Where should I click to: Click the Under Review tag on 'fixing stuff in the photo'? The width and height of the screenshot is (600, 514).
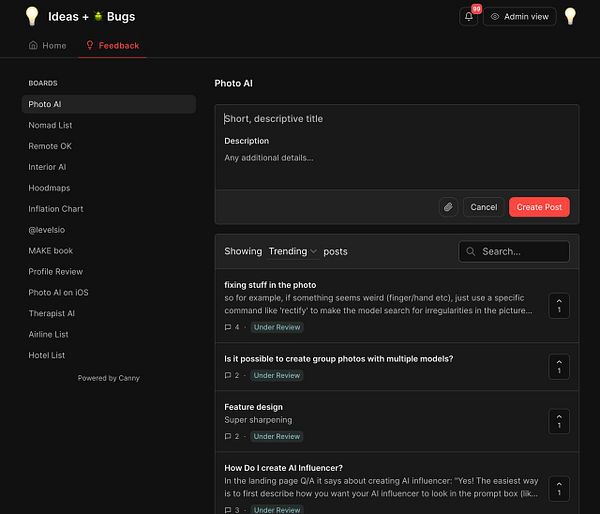pos(277,327)
